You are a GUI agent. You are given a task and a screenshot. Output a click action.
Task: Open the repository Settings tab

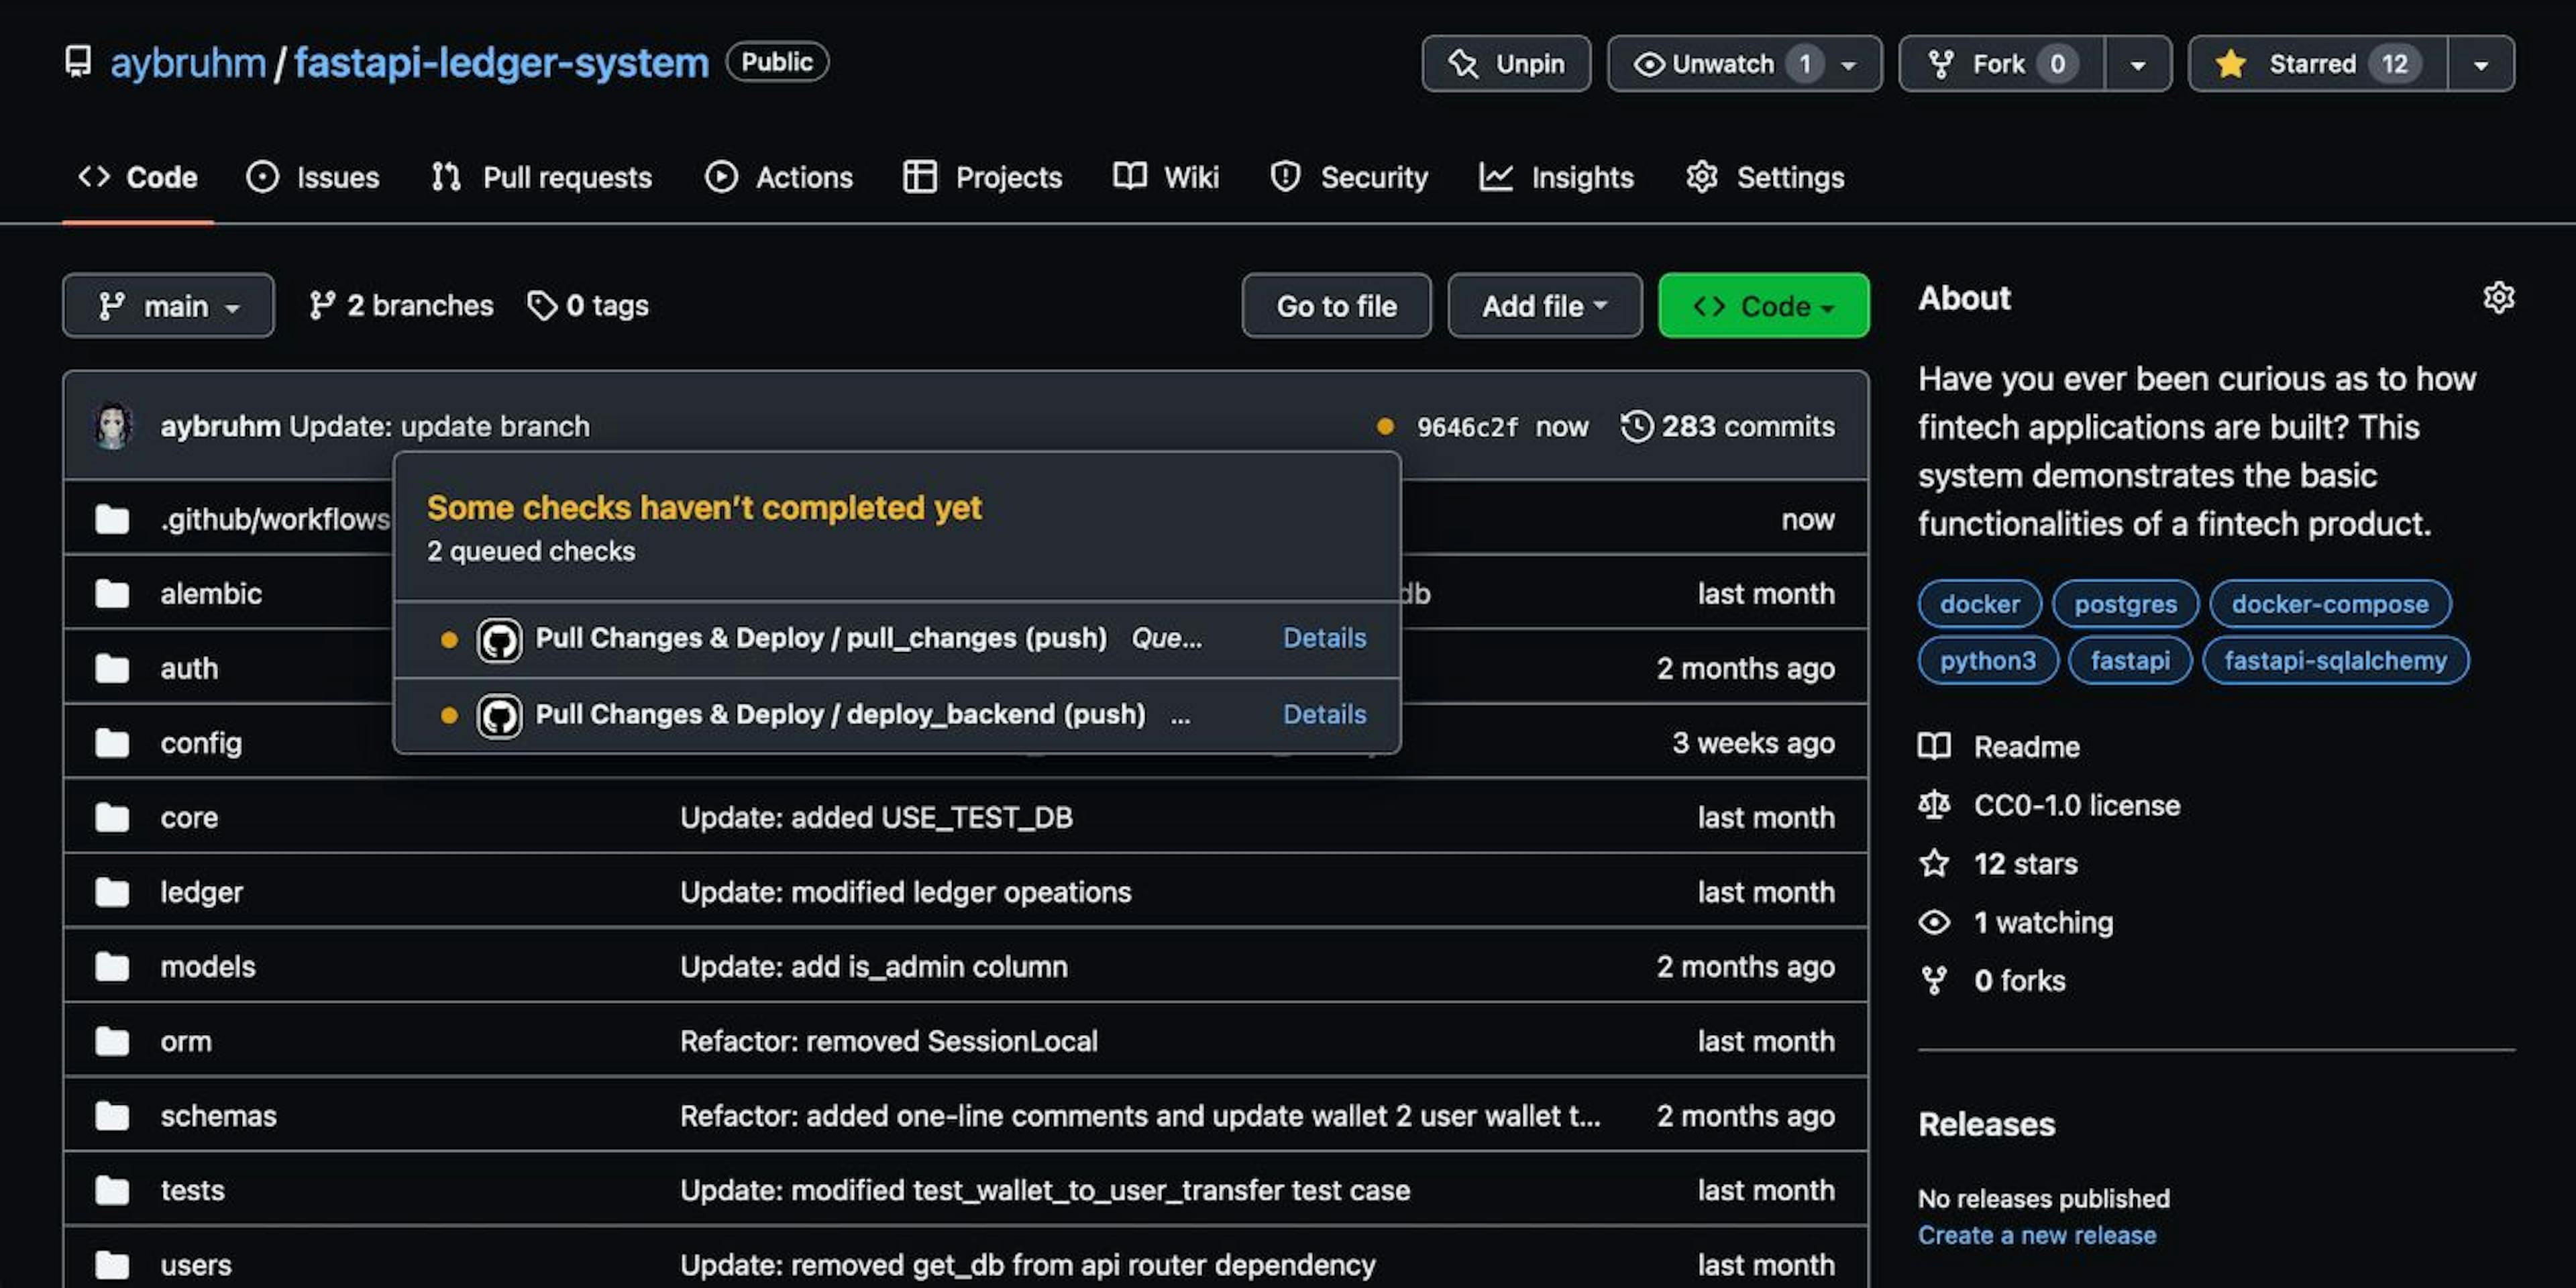1765,177
